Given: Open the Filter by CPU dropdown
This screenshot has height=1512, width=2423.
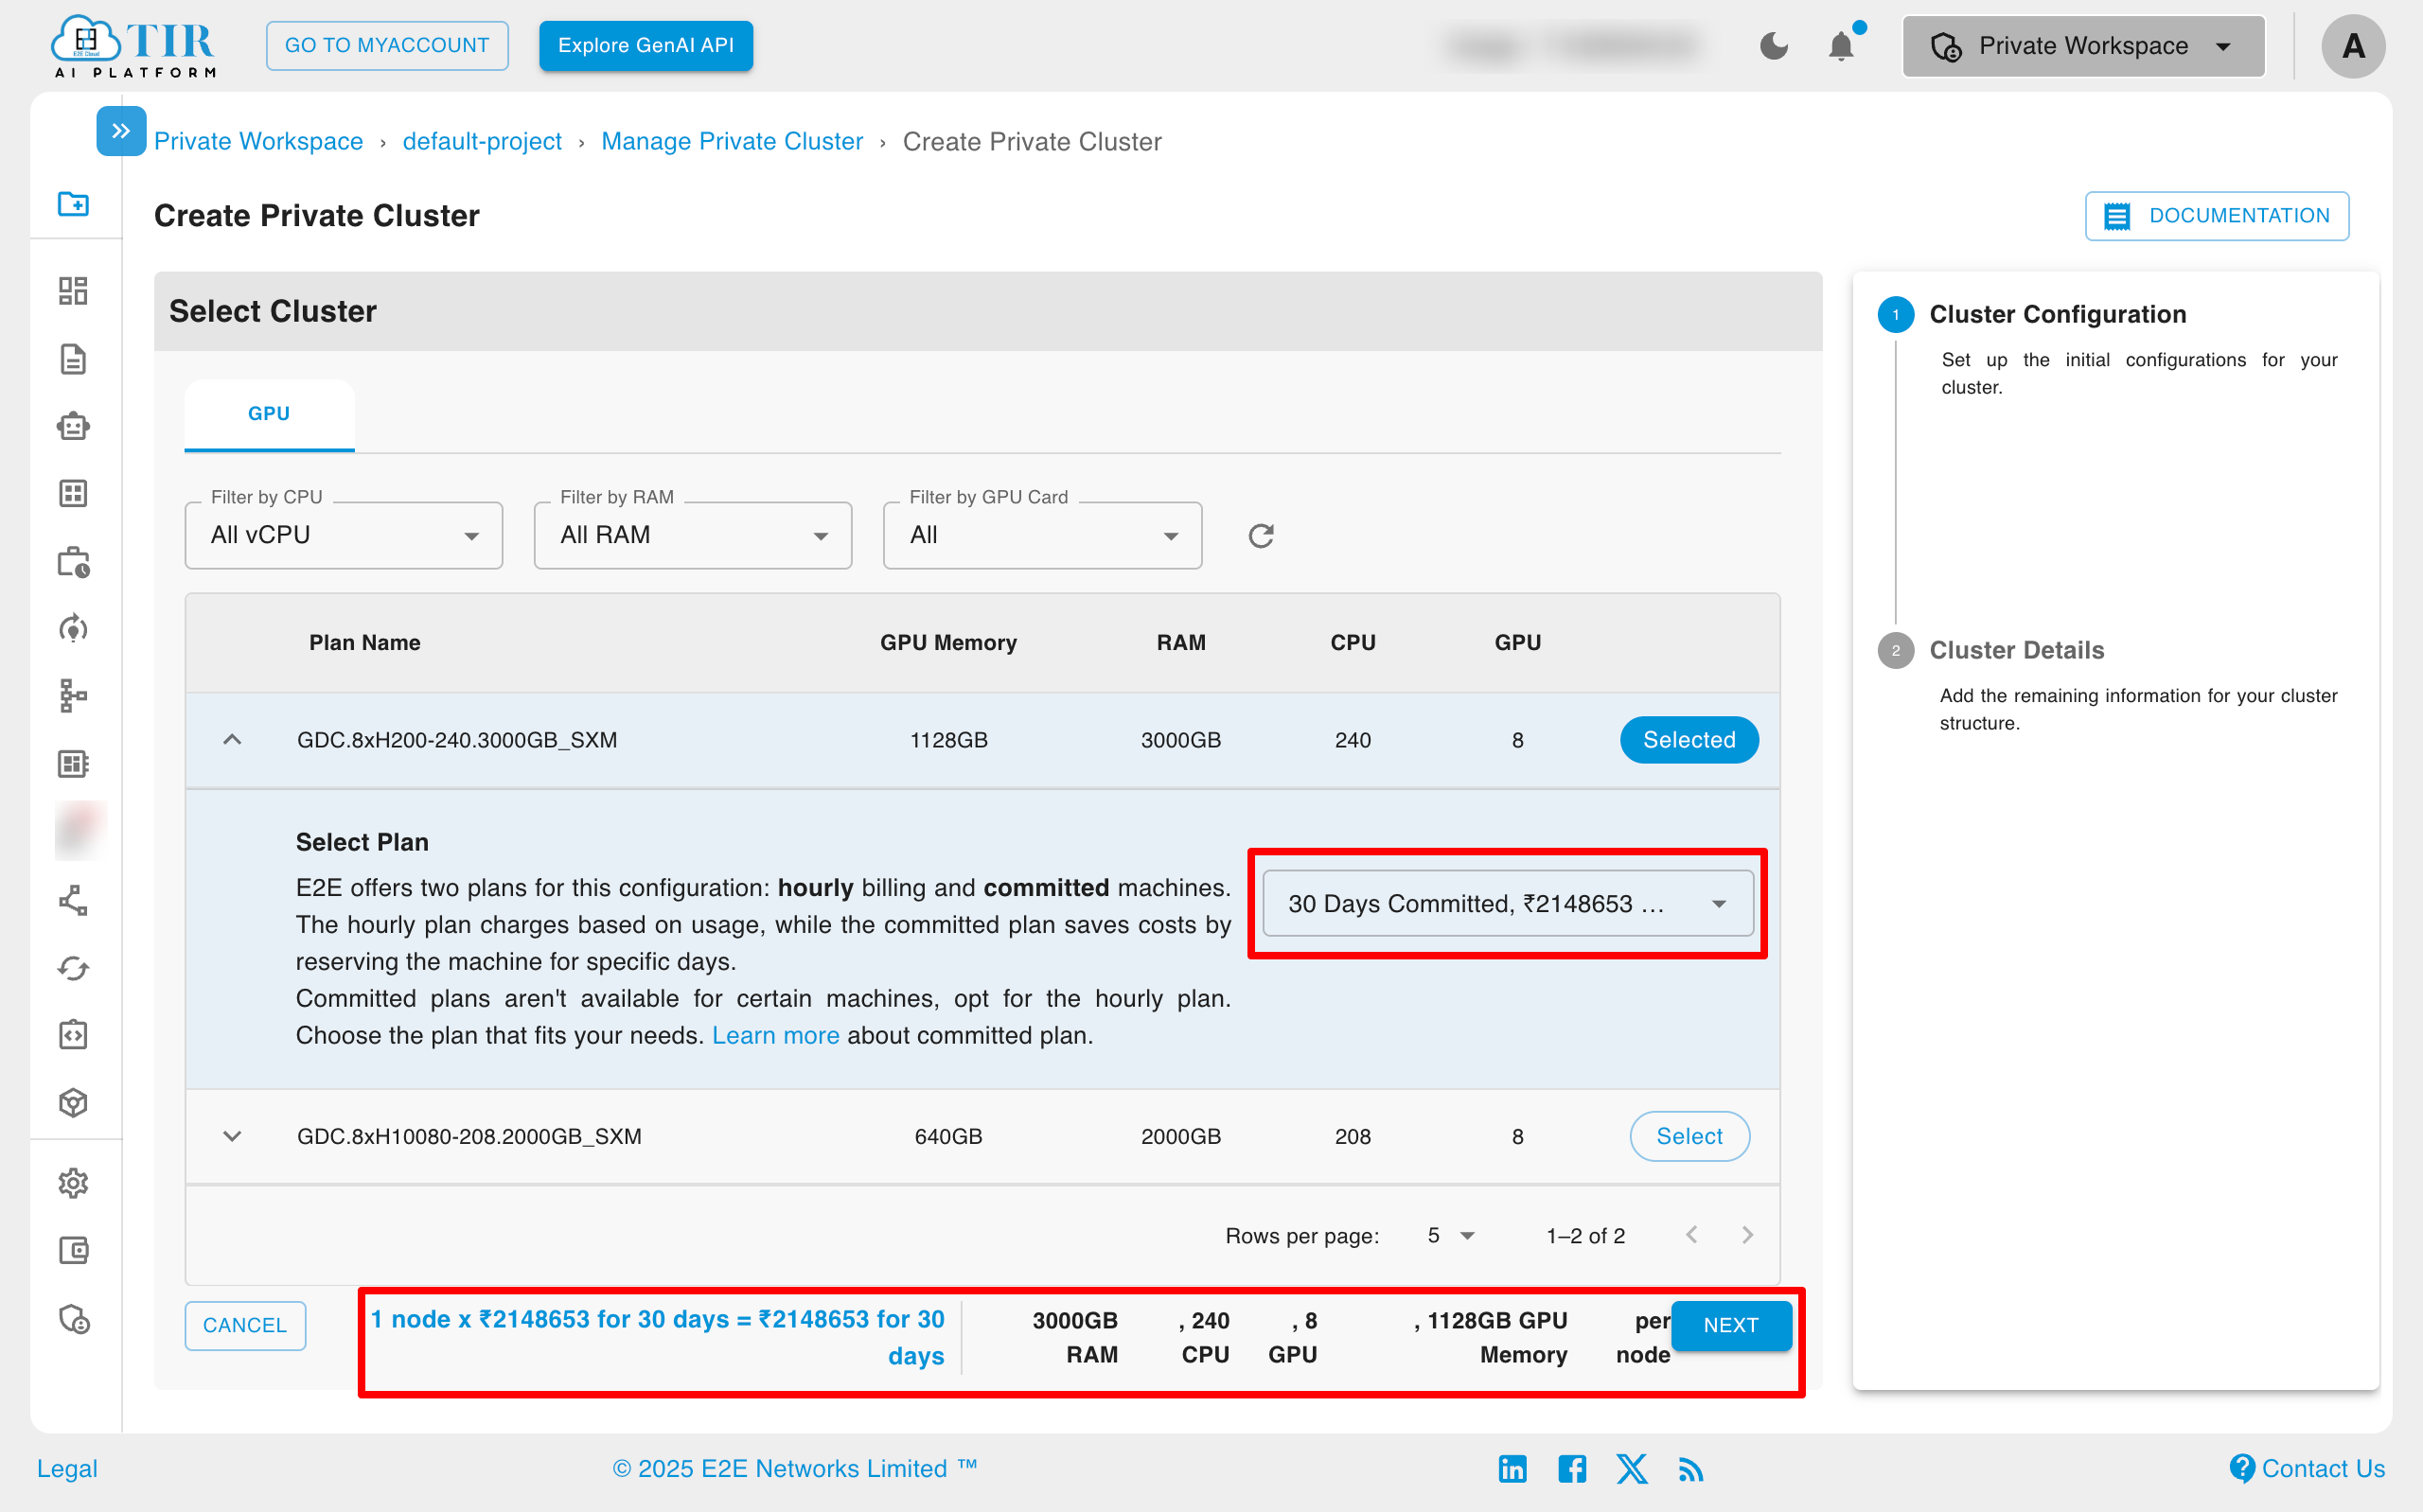Looking at the screenshot, I should click(344, 535).
